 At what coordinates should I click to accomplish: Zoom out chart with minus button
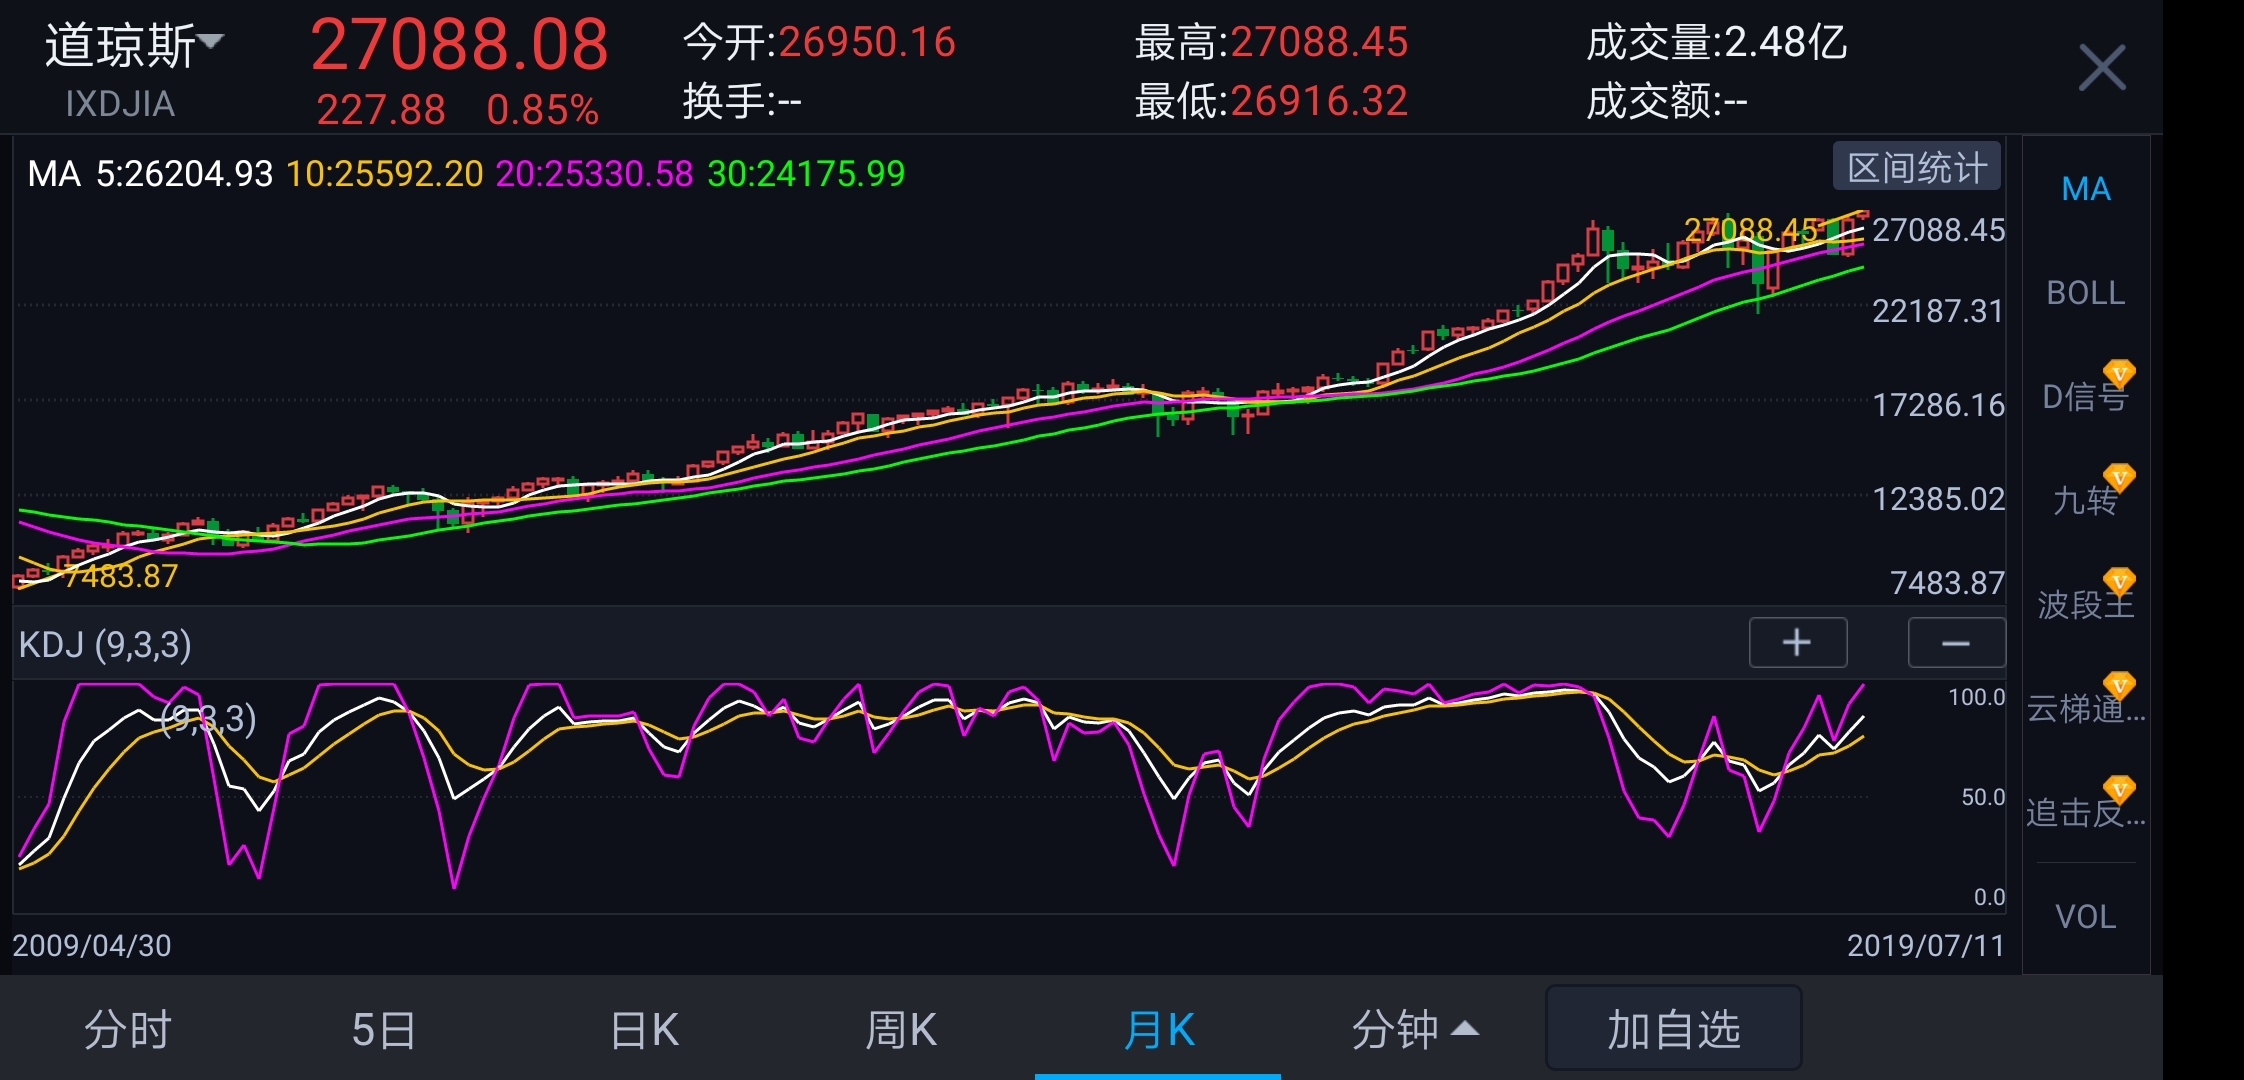1955,642
